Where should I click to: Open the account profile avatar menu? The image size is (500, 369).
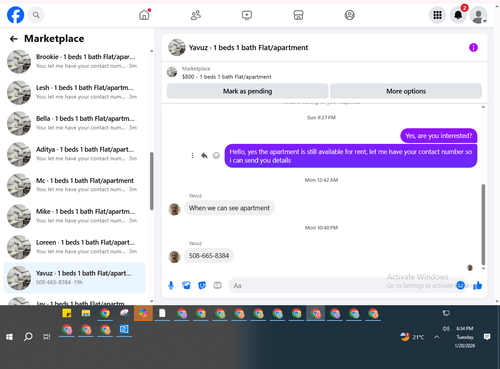[x=479, y=15]
